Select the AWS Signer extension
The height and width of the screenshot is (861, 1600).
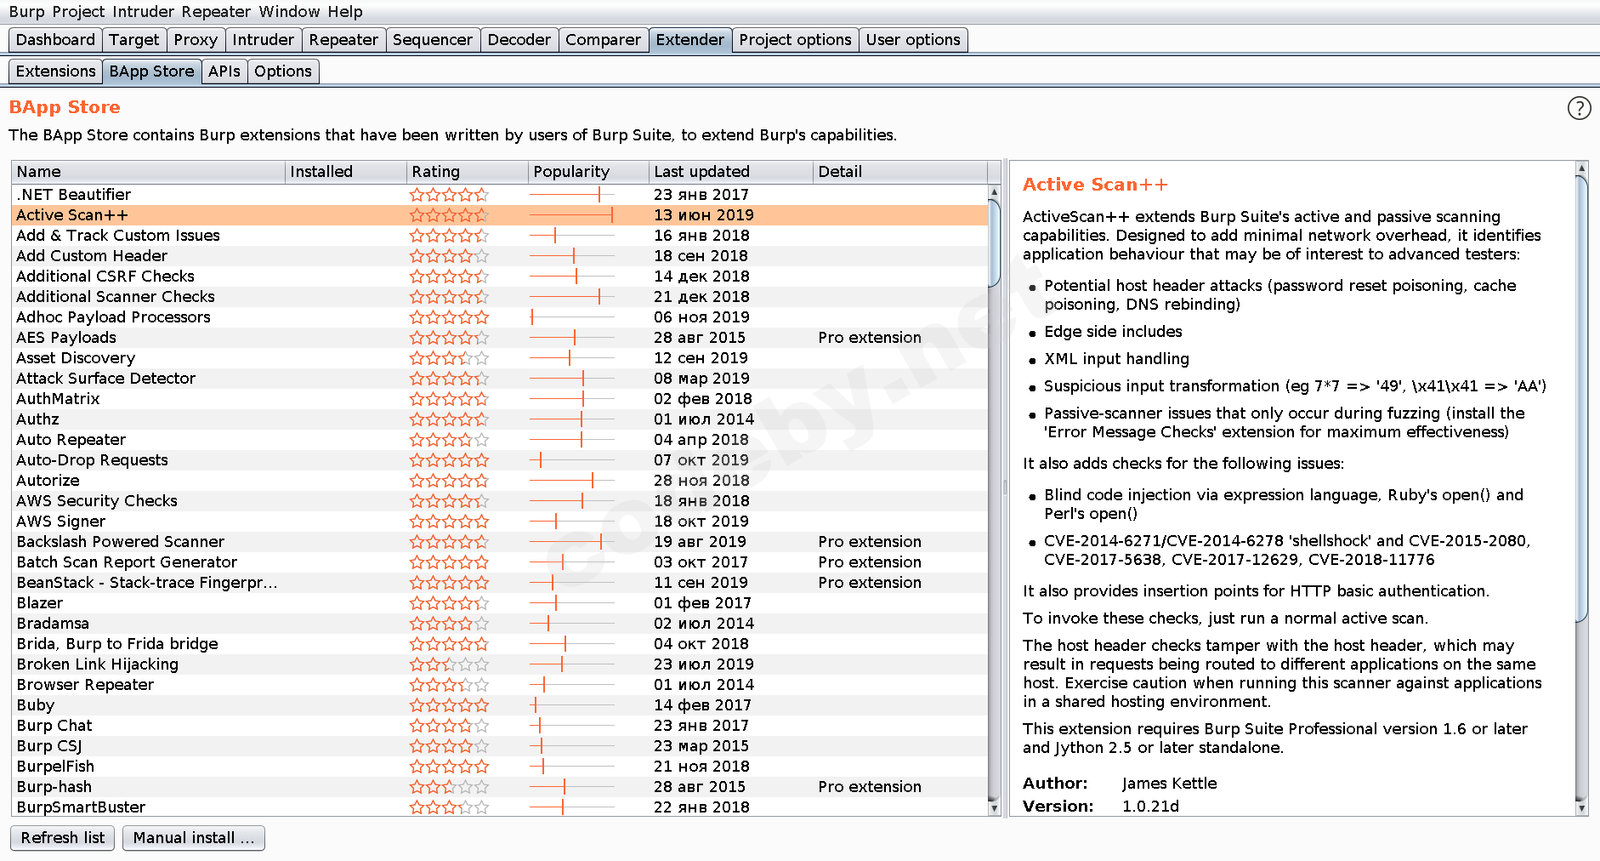(x=500, y=521)
